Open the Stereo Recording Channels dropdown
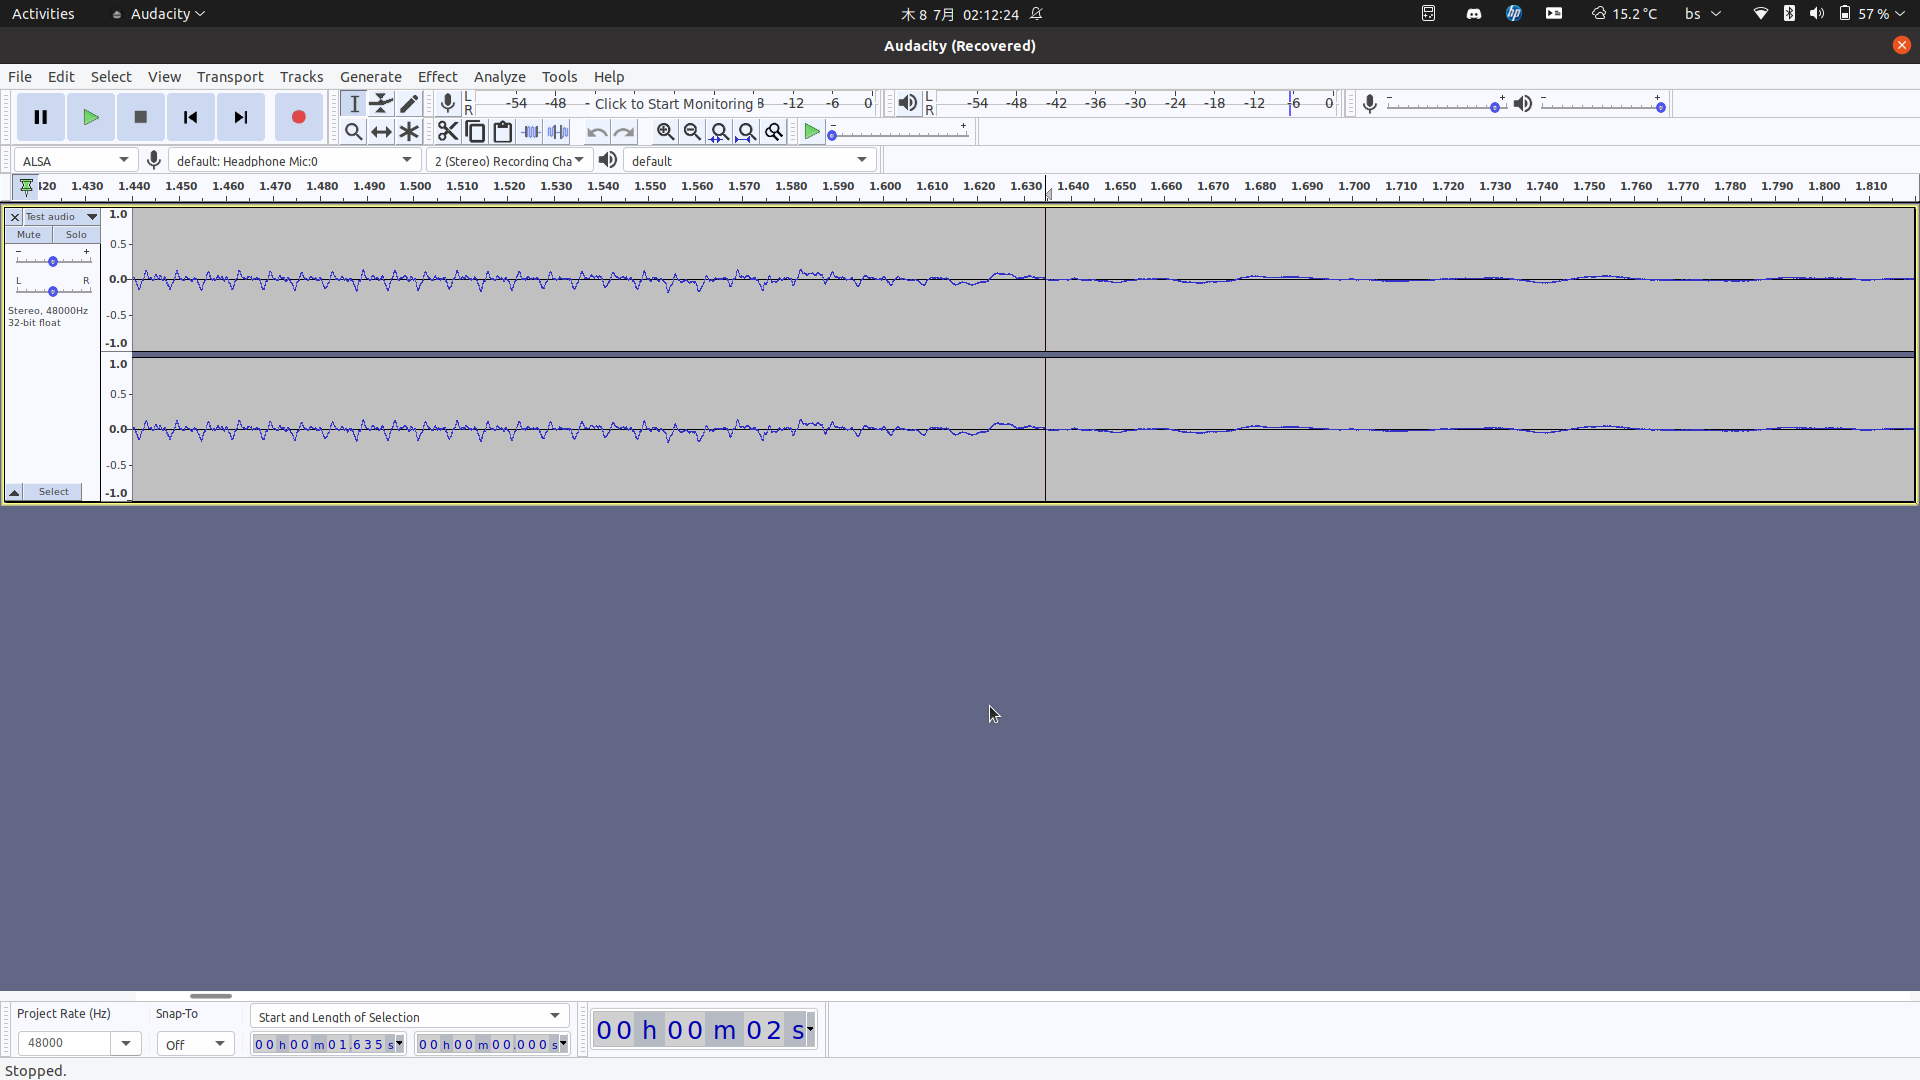1920x1080 pixels. tap(509, 160)
